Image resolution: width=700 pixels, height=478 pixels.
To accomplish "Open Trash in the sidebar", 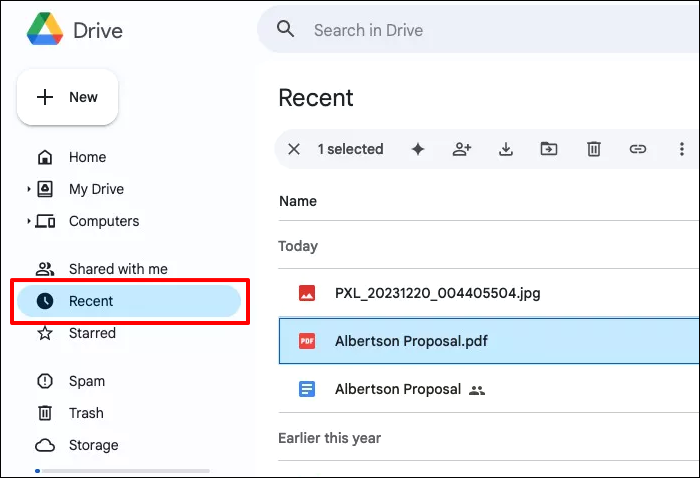I will [x=86, y=413].
